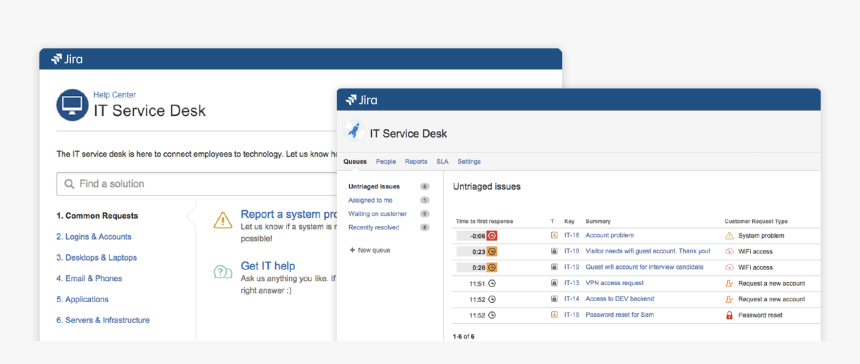
Task: Open Guest wifi account for interview candidate
Action: coord(644,267)
